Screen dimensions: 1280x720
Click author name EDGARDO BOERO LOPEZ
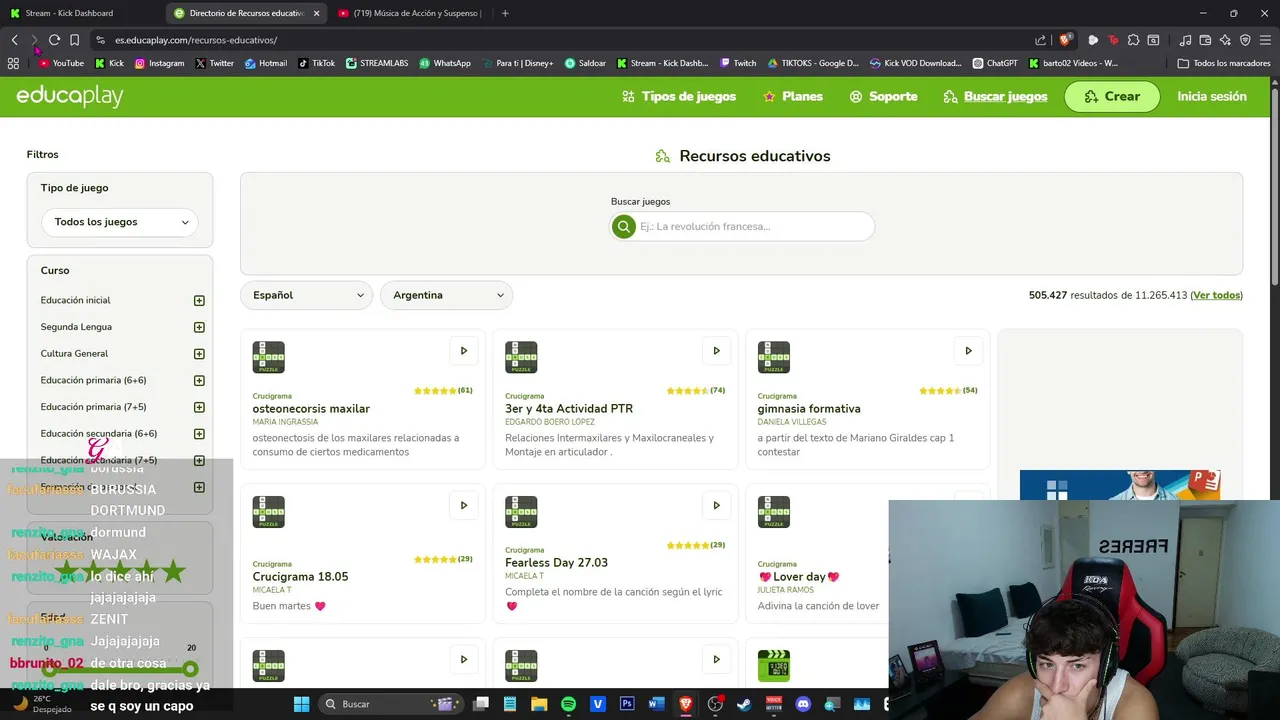pyautogui.click(x=550, y=422)
